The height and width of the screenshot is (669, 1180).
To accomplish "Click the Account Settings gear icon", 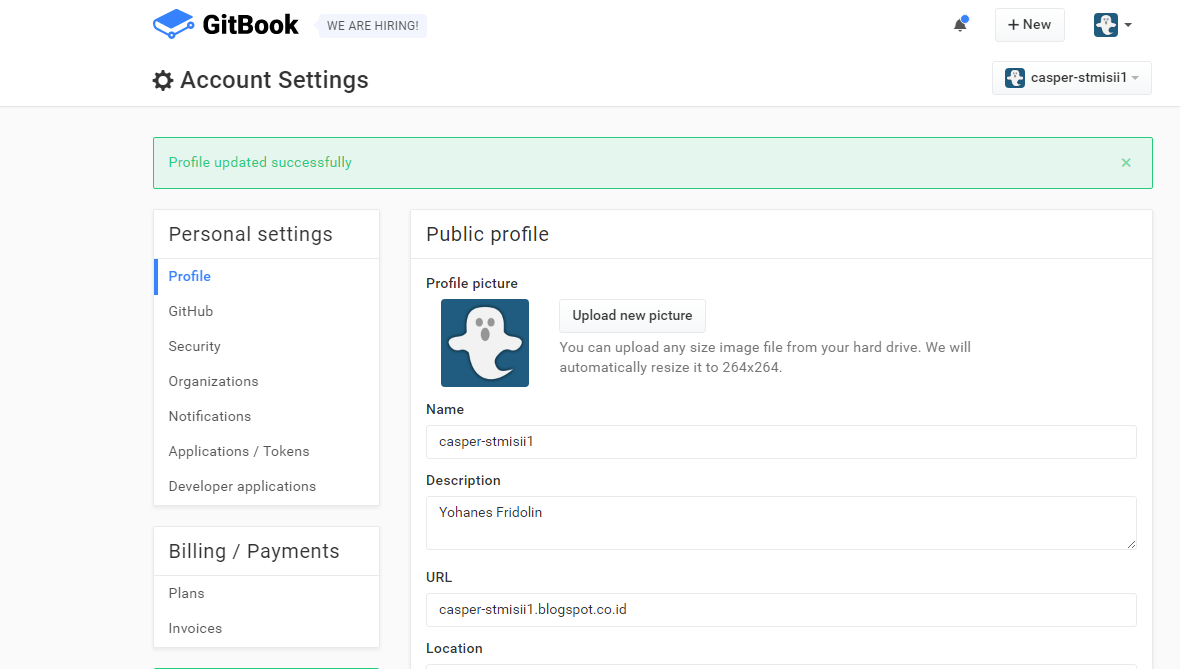I will point(163,81).
